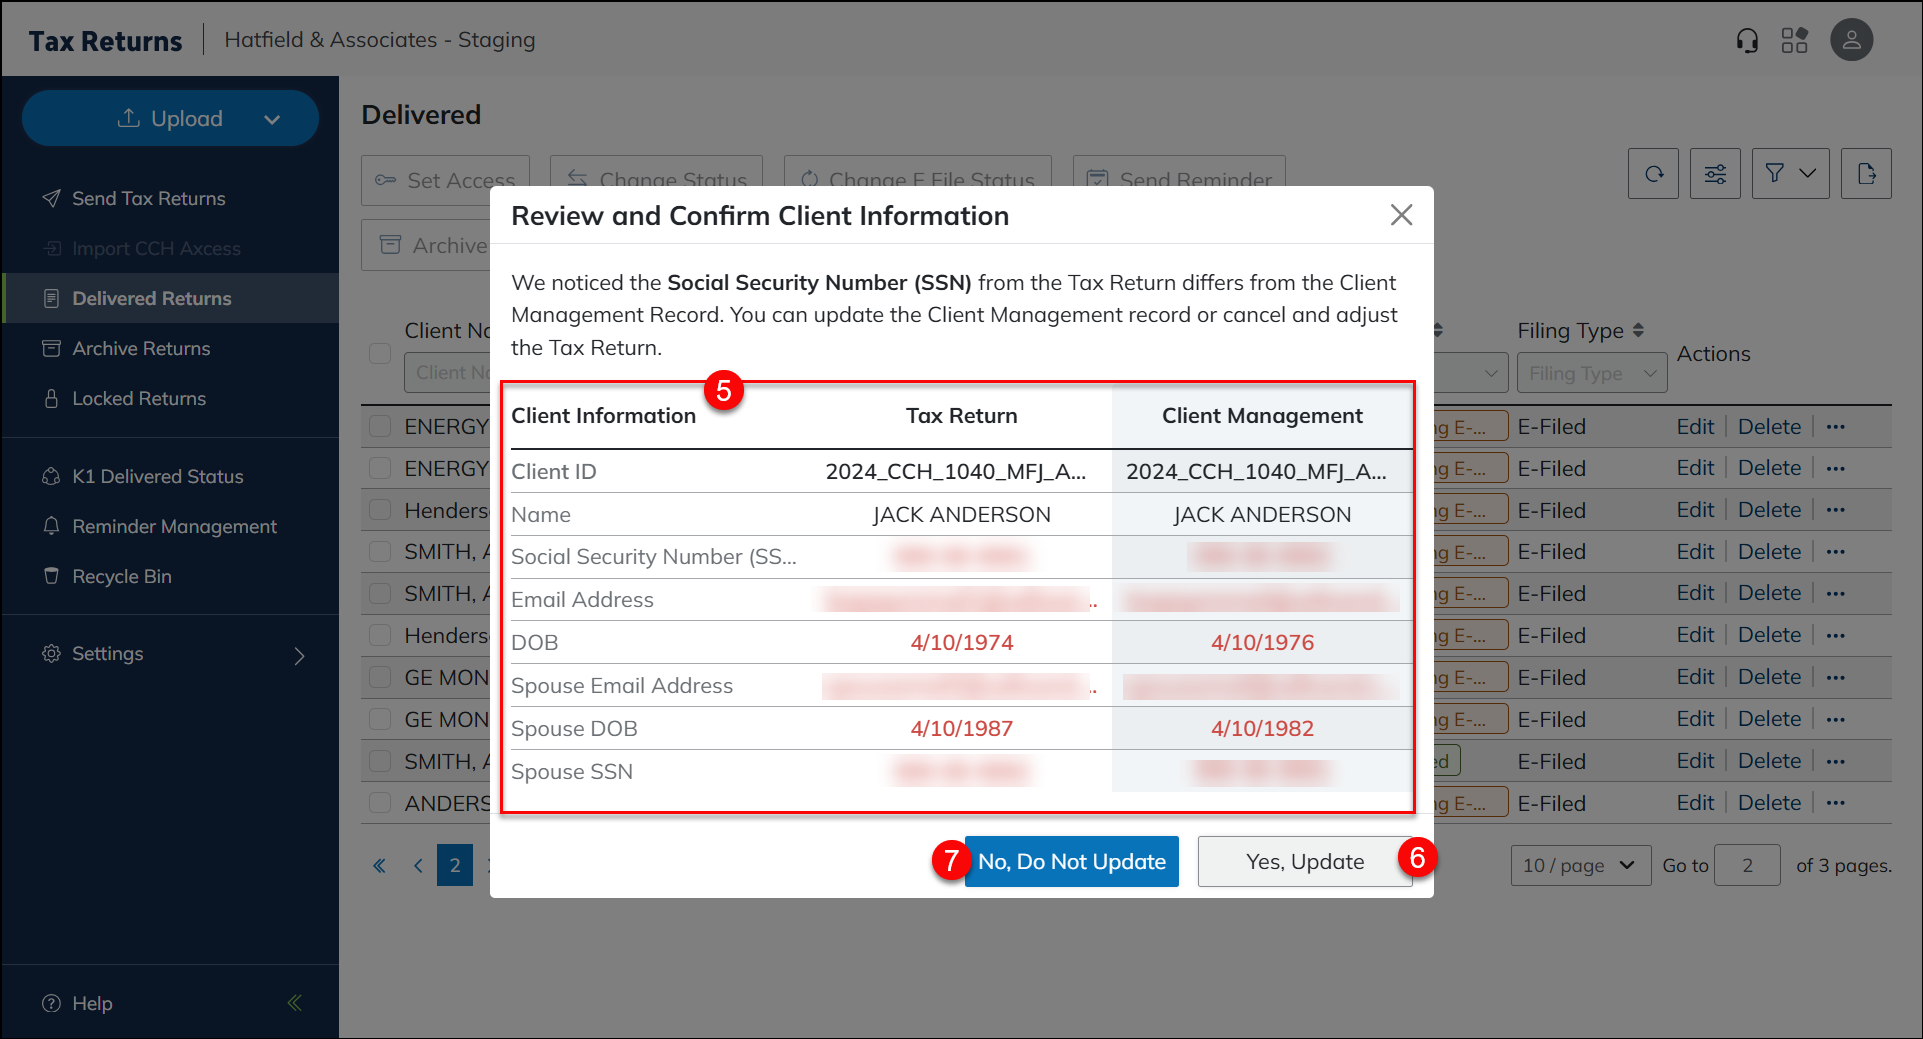Go to first page double-arrow icon

click(380, 866)
